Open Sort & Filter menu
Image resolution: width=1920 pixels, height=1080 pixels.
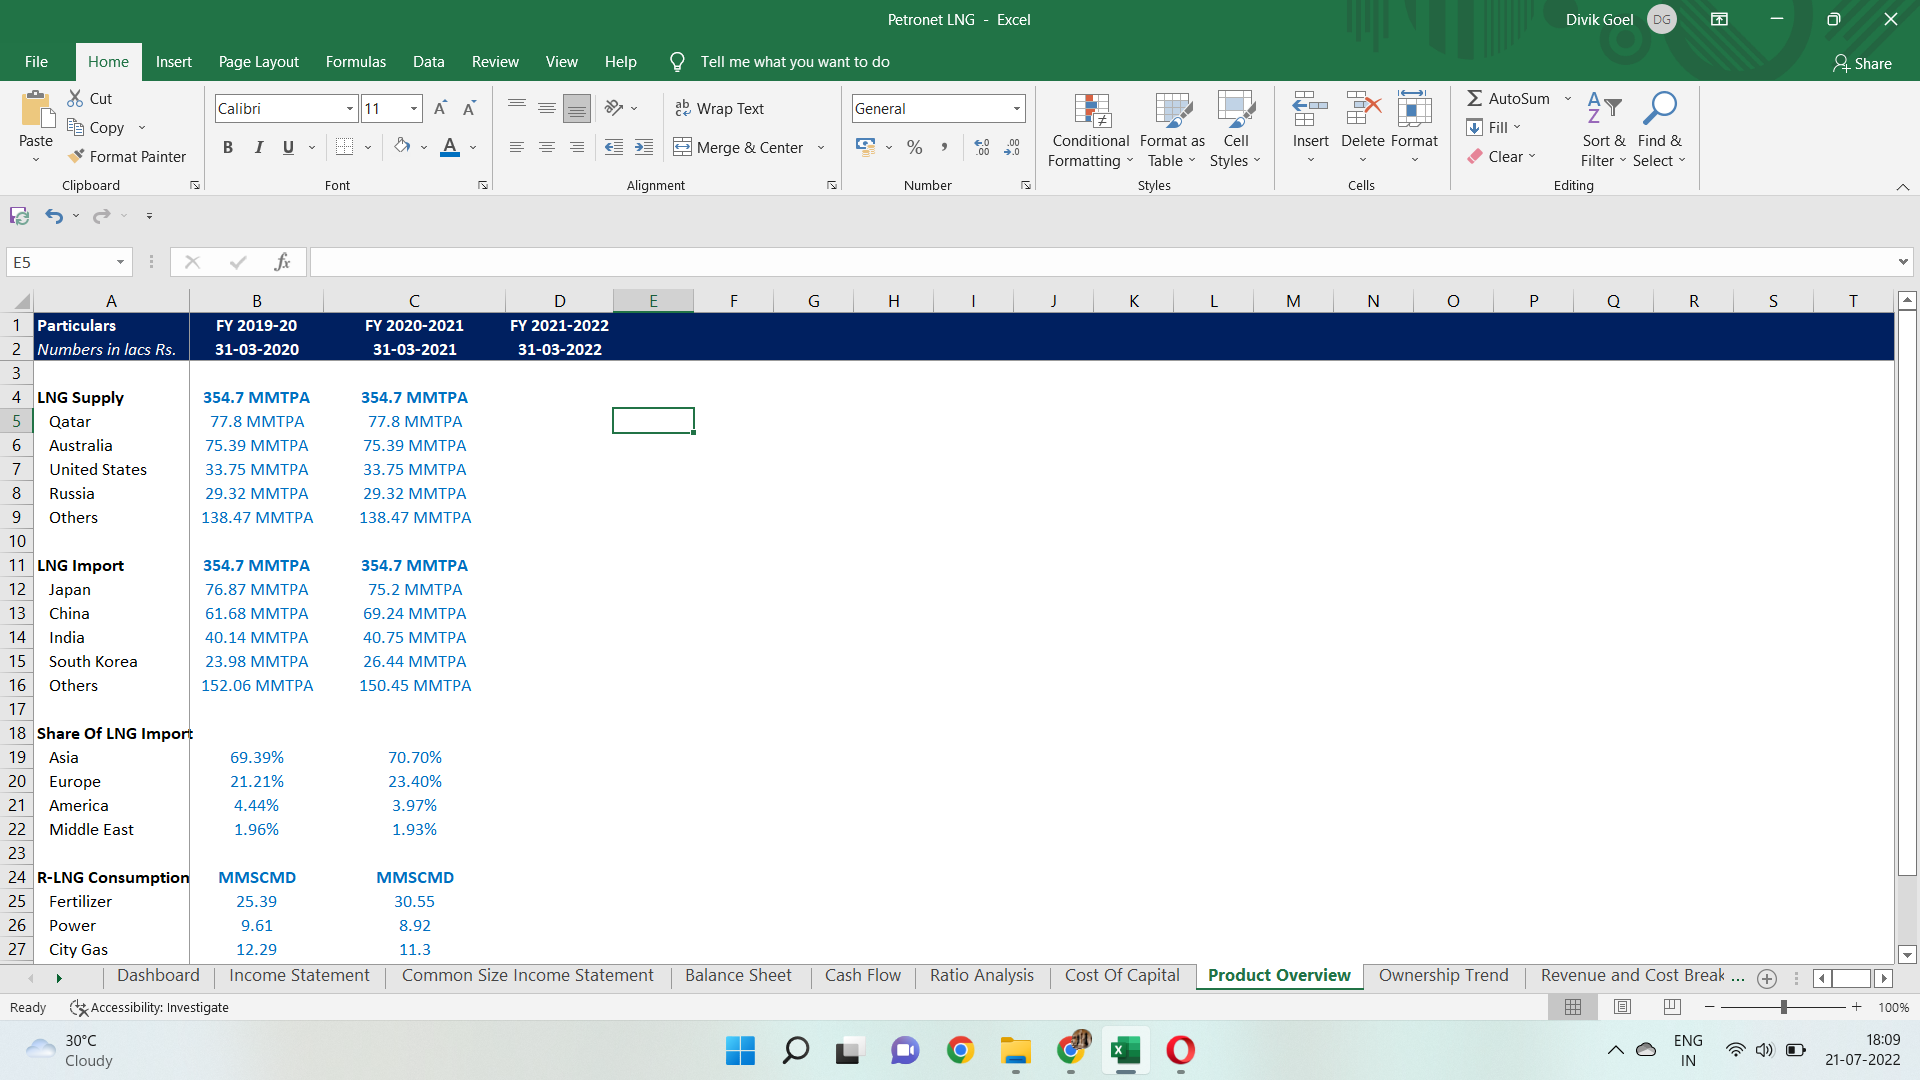point(1604,131)
